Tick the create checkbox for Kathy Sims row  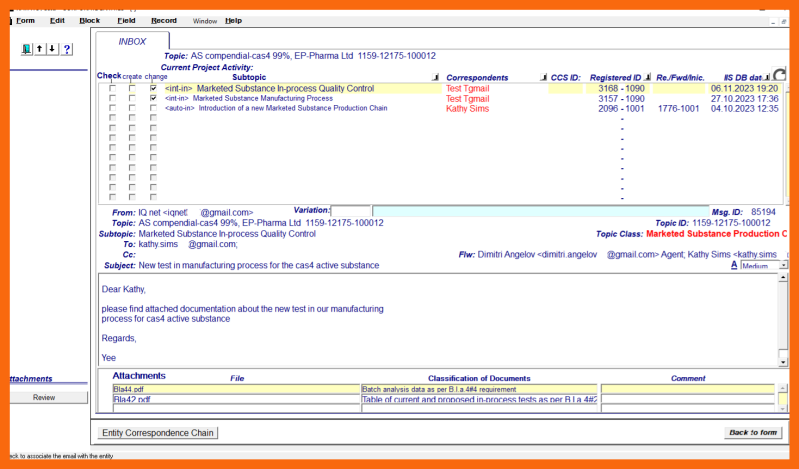click(x=132, y=108)
